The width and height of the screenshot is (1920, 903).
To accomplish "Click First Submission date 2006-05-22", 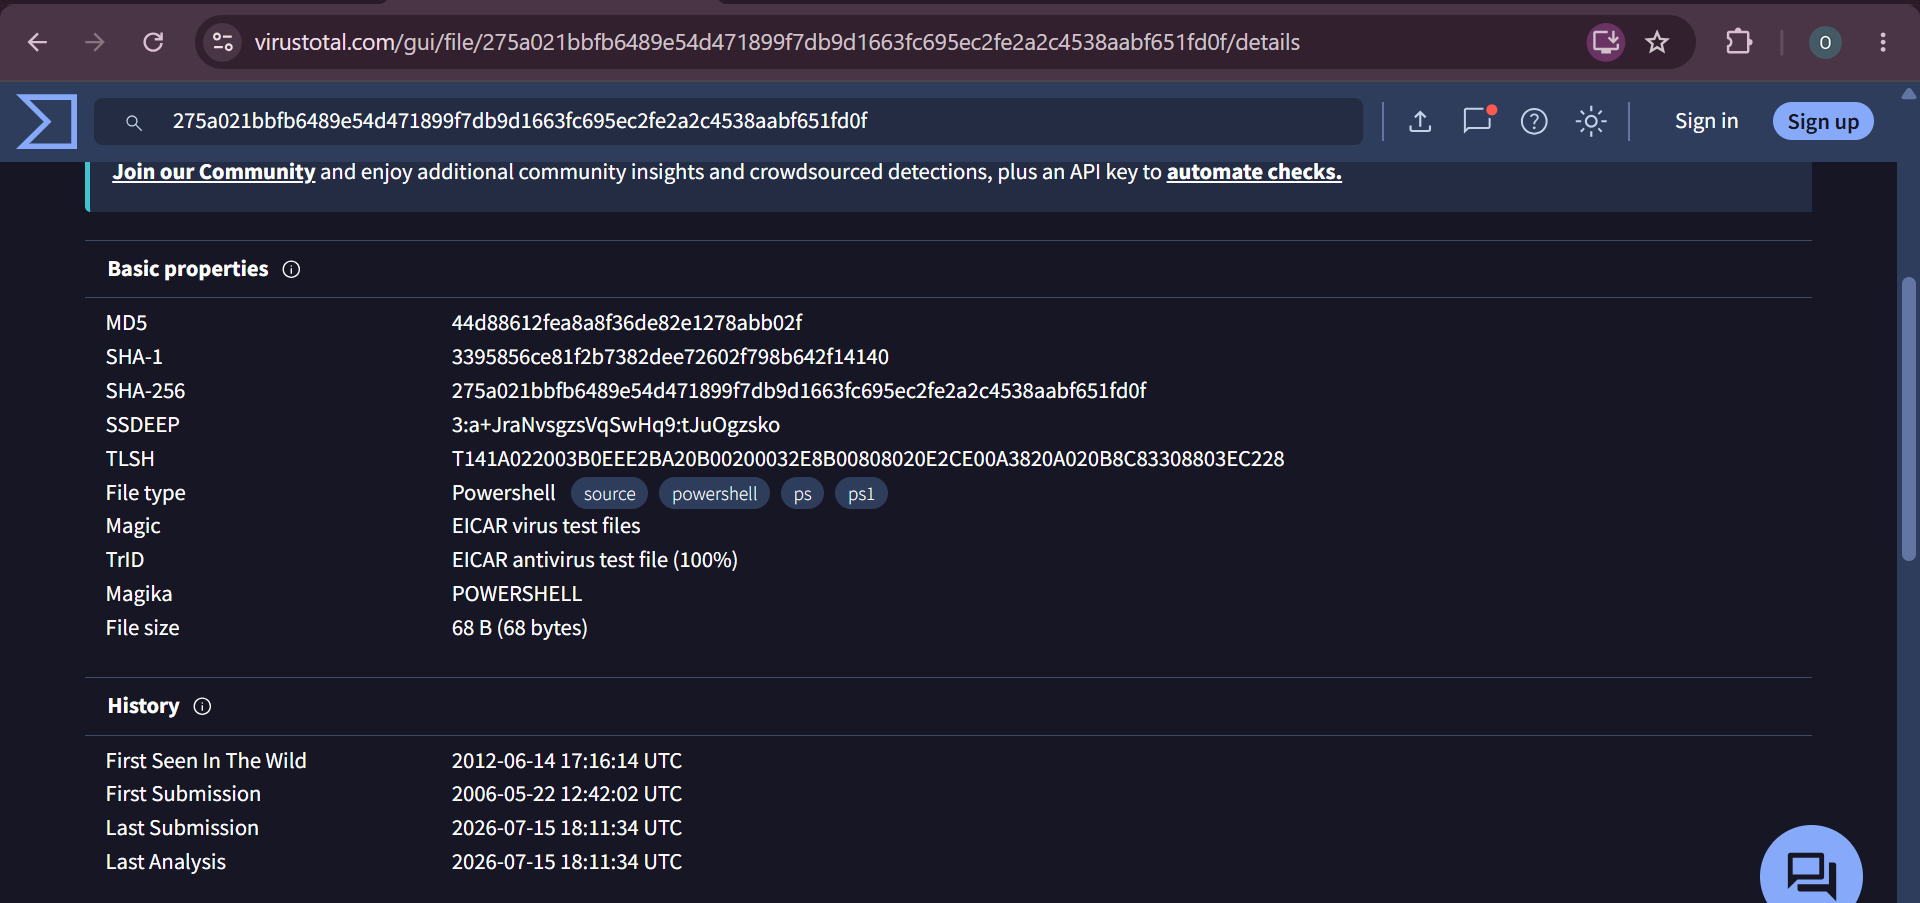I will (x=566, y=794).
